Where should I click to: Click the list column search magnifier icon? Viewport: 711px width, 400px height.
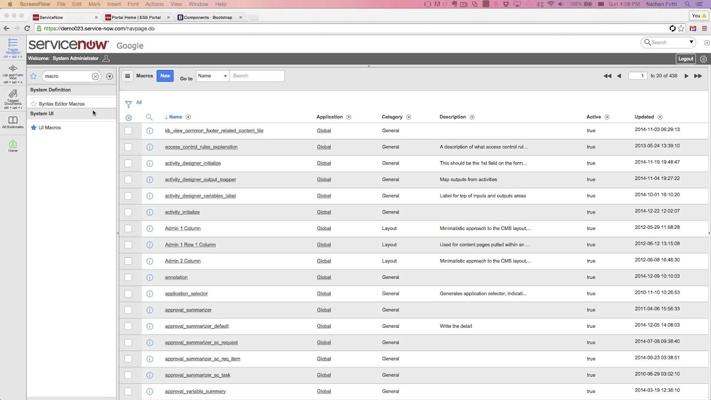click(x=149, y=117)
